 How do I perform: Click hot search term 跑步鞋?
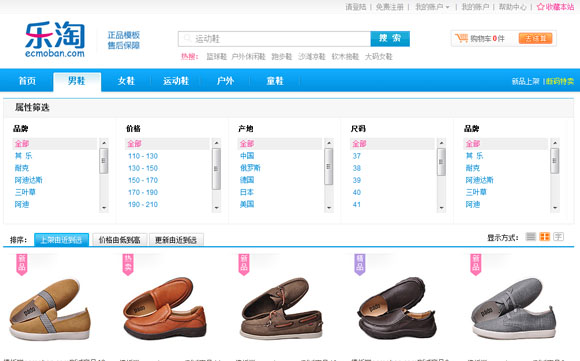click(x=281, y=57)
